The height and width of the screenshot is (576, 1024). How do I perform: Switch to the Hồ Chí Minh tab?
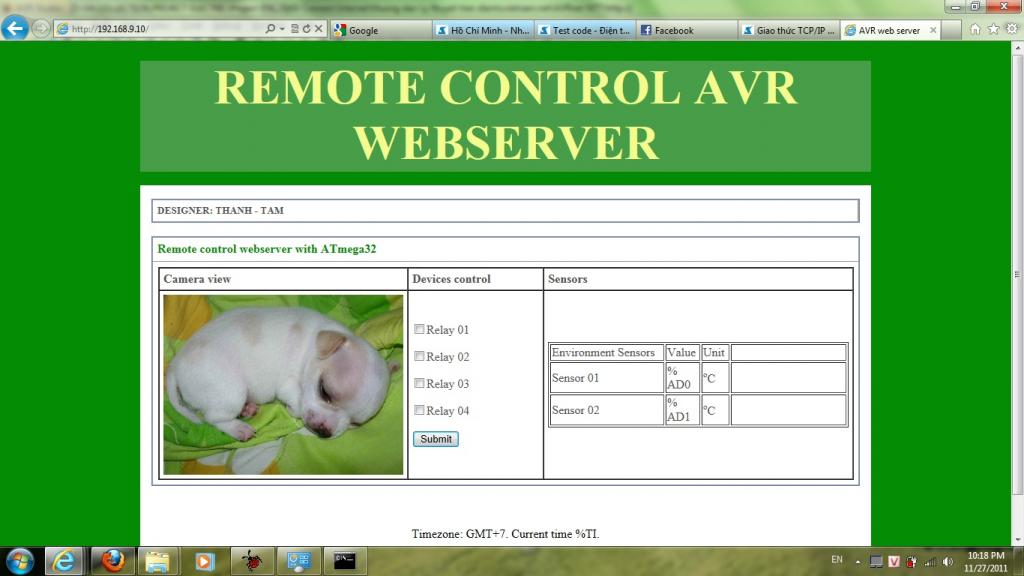(x=483, y=30)
